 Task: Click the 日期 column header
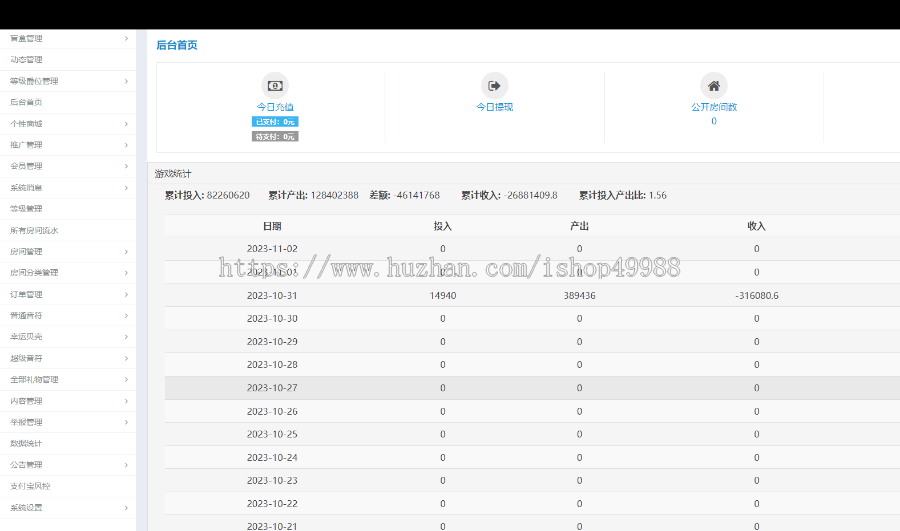coord(272,226)
